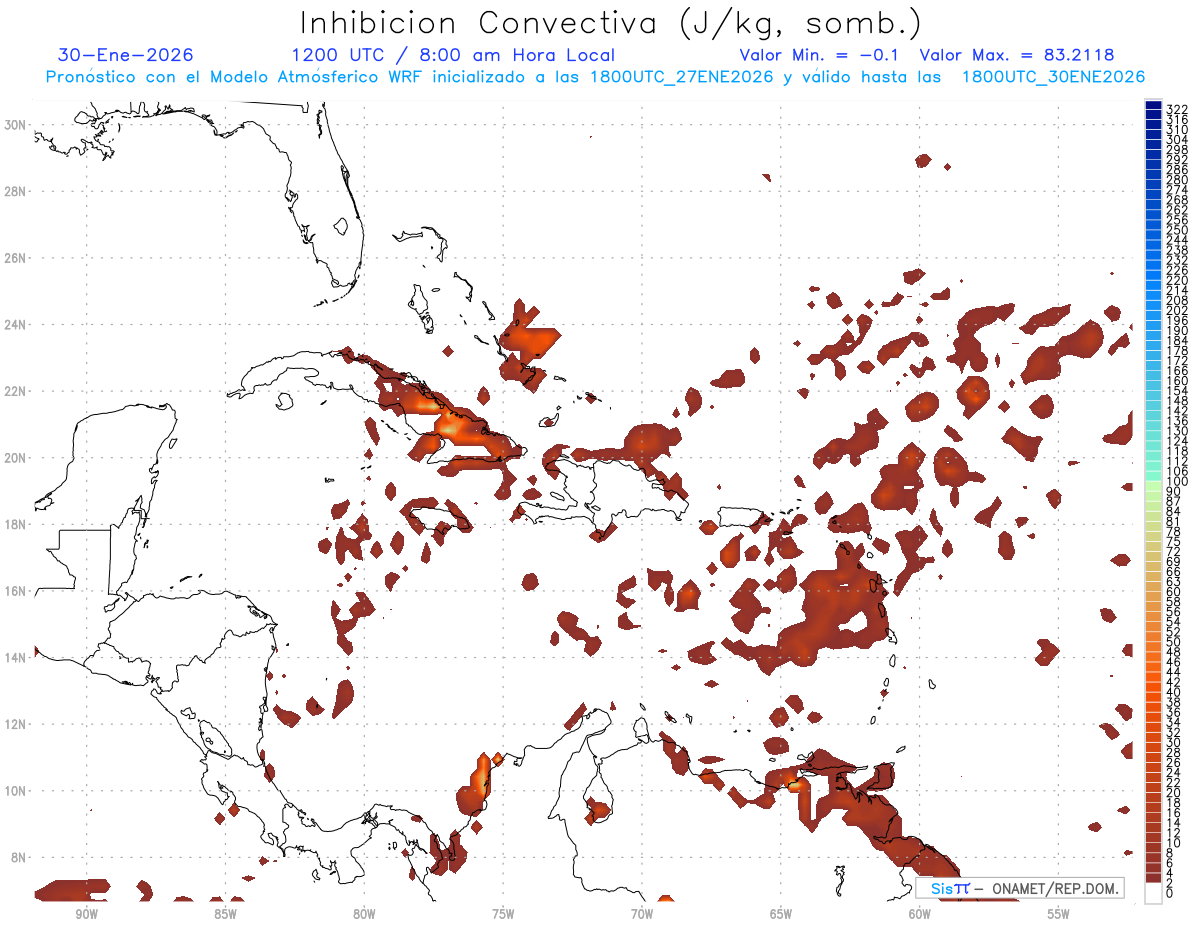Click the '55W' longitude label
Viewport: 1200px width, 927px height.
point(1059,914)
